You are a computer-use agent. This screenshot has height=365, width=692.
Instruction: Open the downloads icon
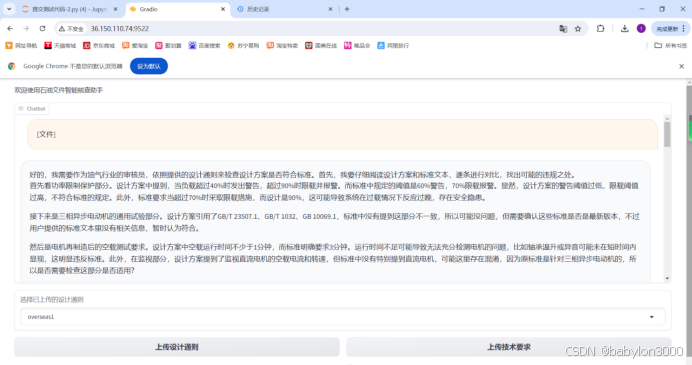[624, 29]
